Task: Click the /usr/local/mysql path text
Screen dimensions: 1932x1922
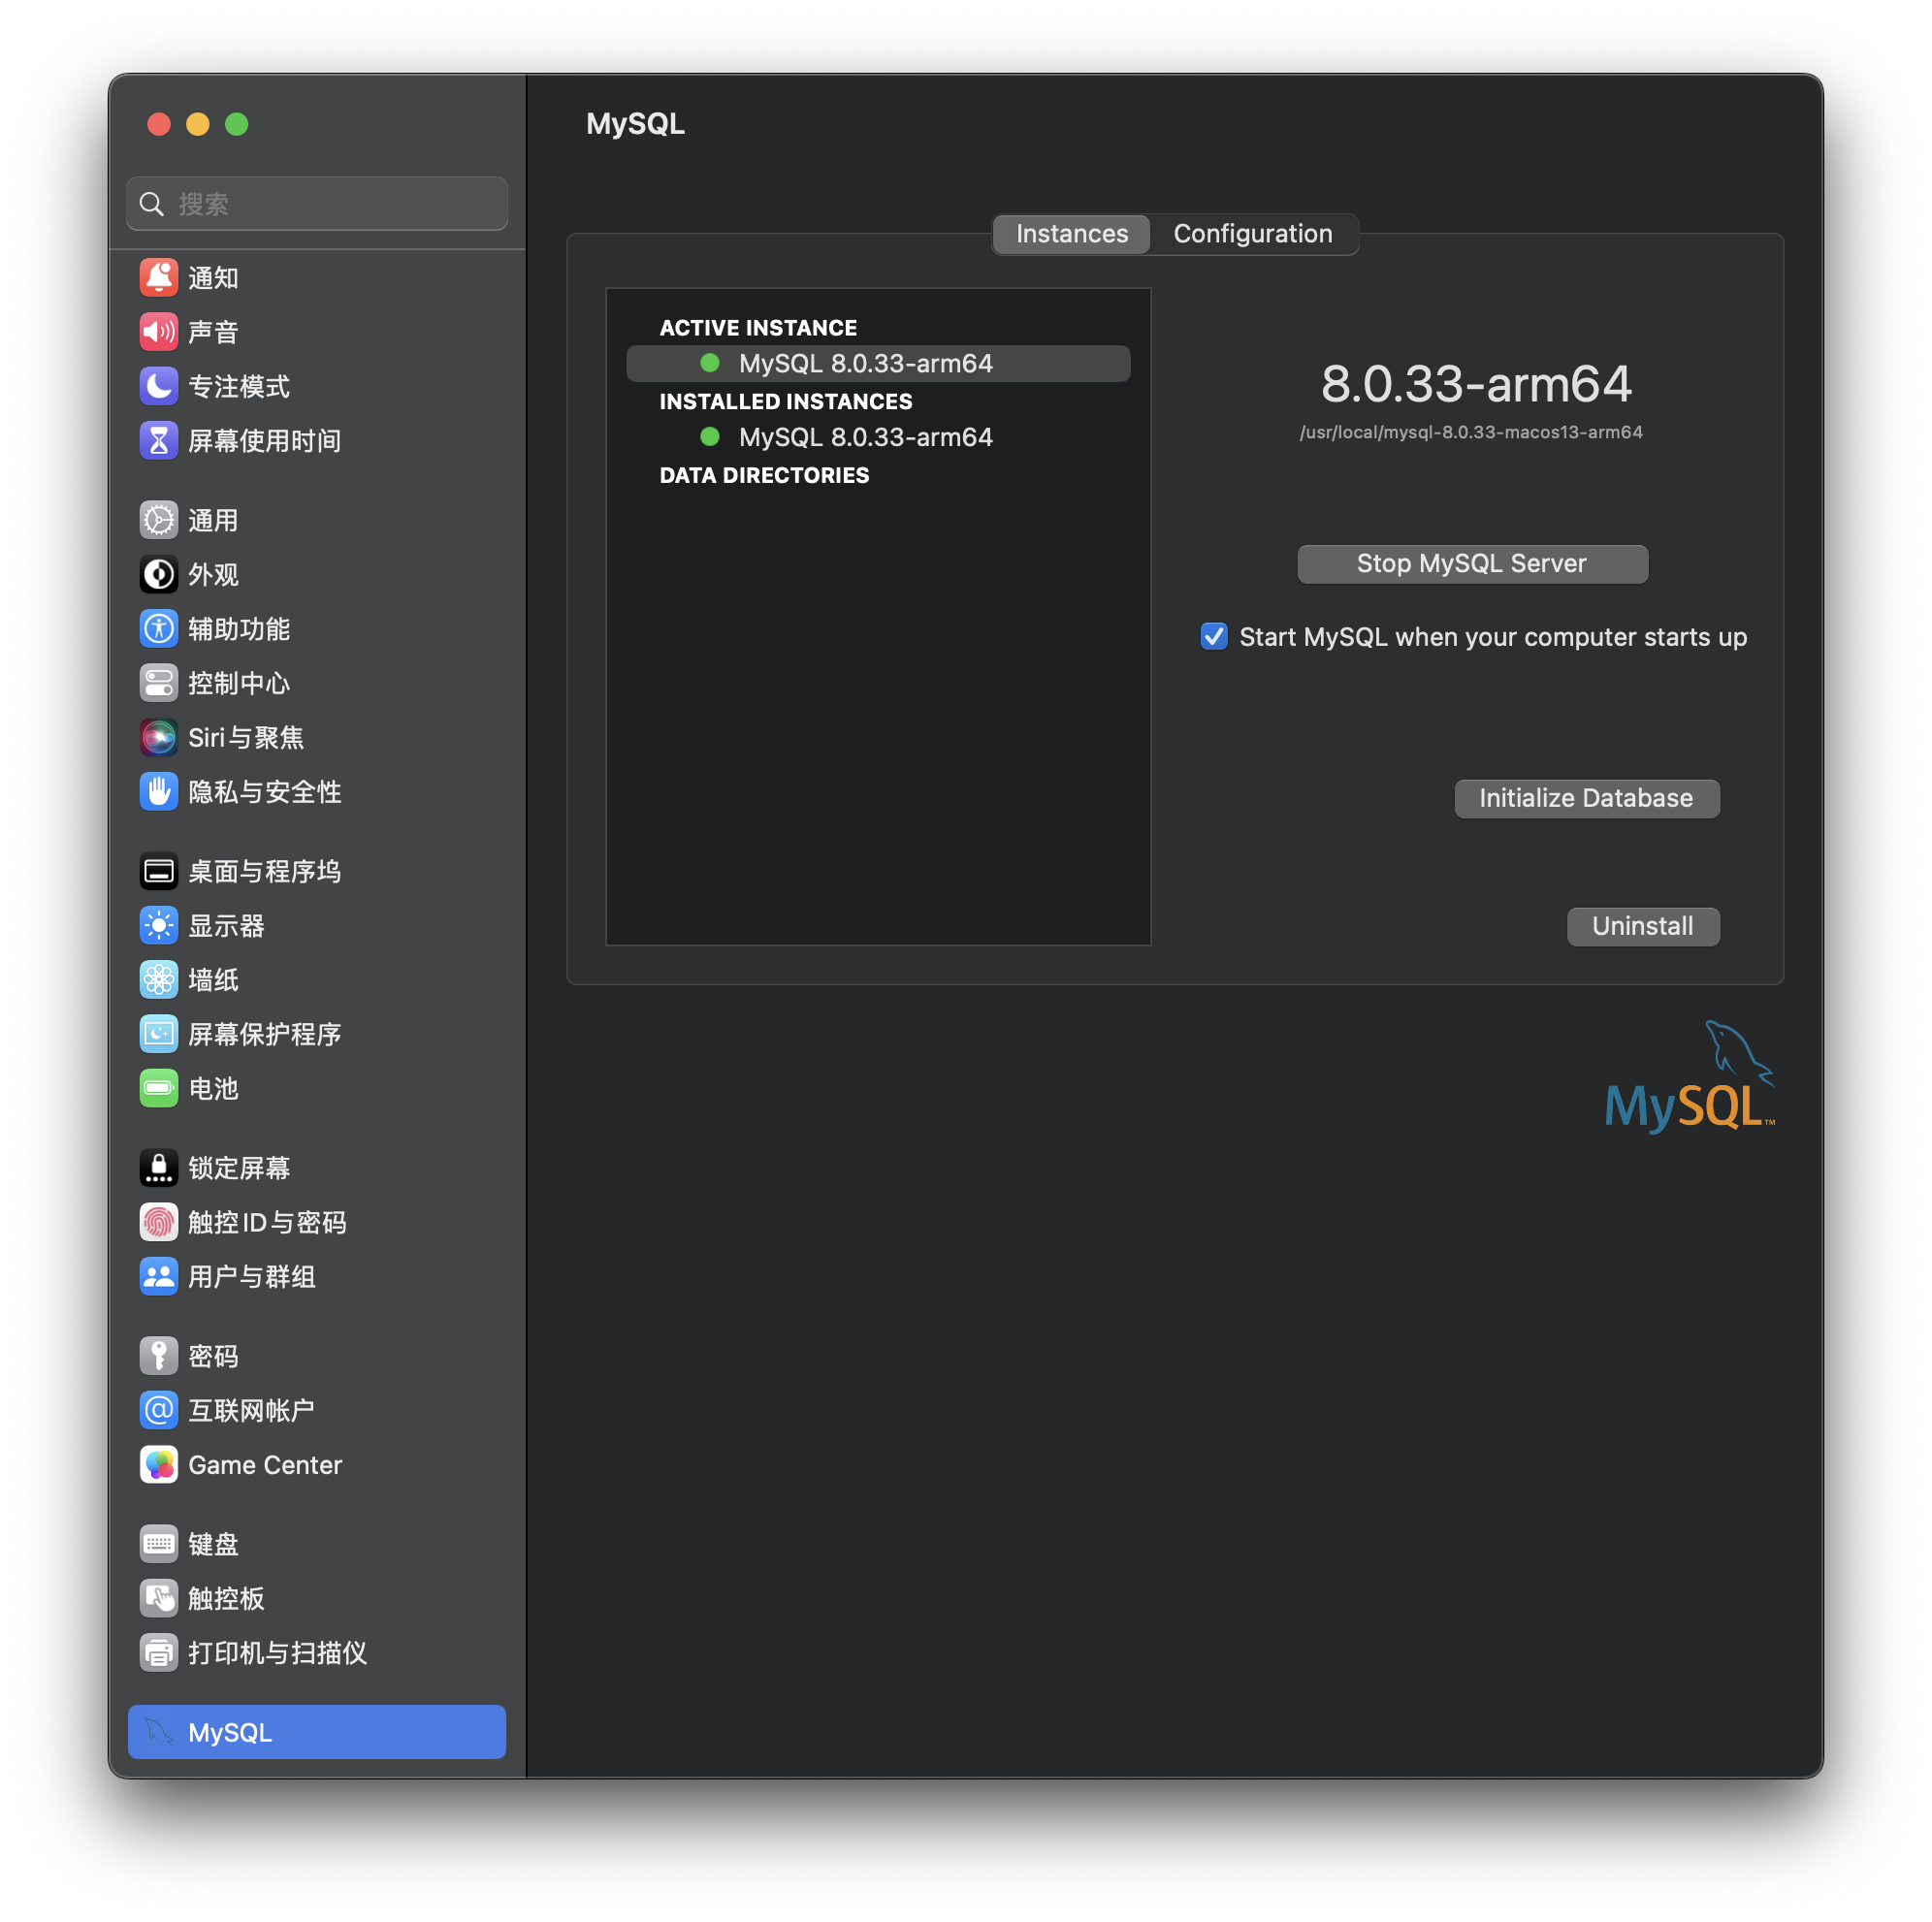Action: coord(1471,433)
